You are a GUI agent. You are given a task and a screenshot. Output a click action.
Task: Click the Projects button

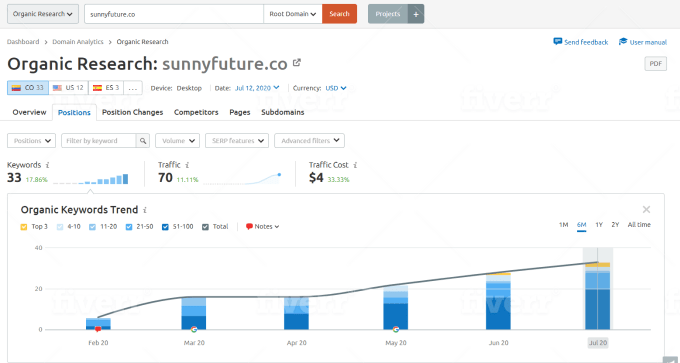tap(388, 14)
